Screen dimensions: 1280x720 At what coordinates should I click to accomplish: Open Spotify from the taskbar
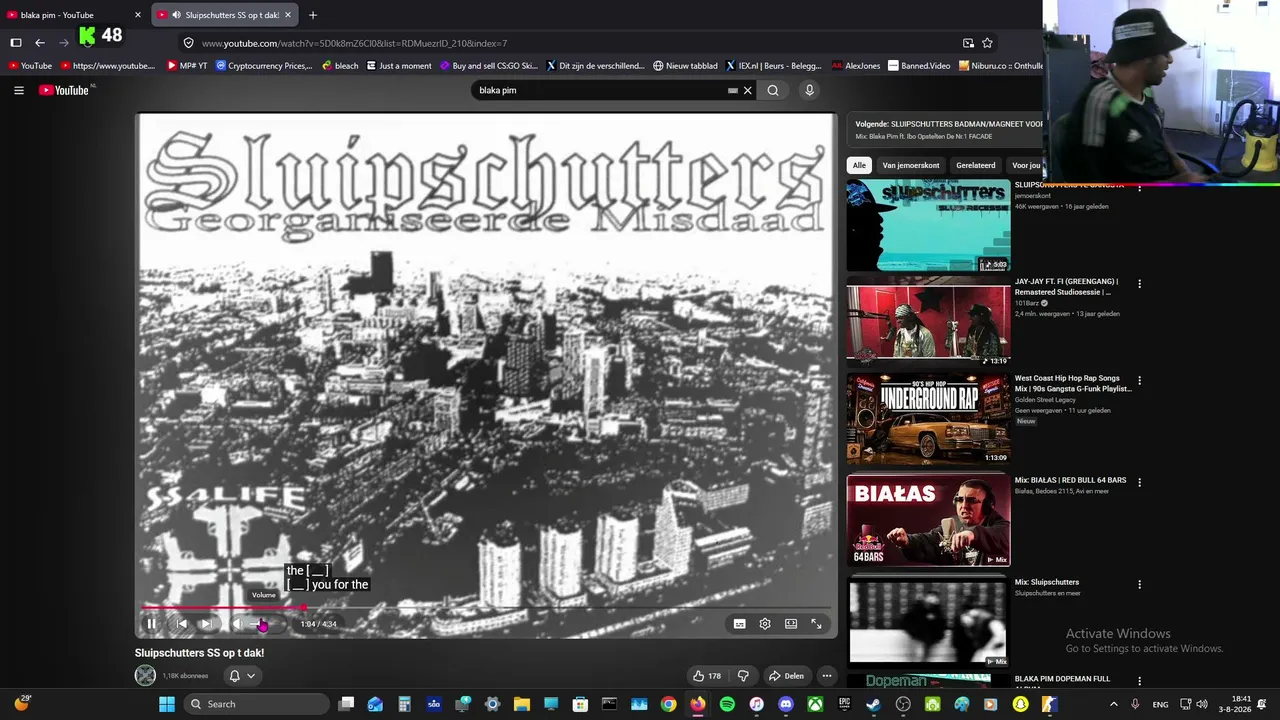(x=727, y=704)
